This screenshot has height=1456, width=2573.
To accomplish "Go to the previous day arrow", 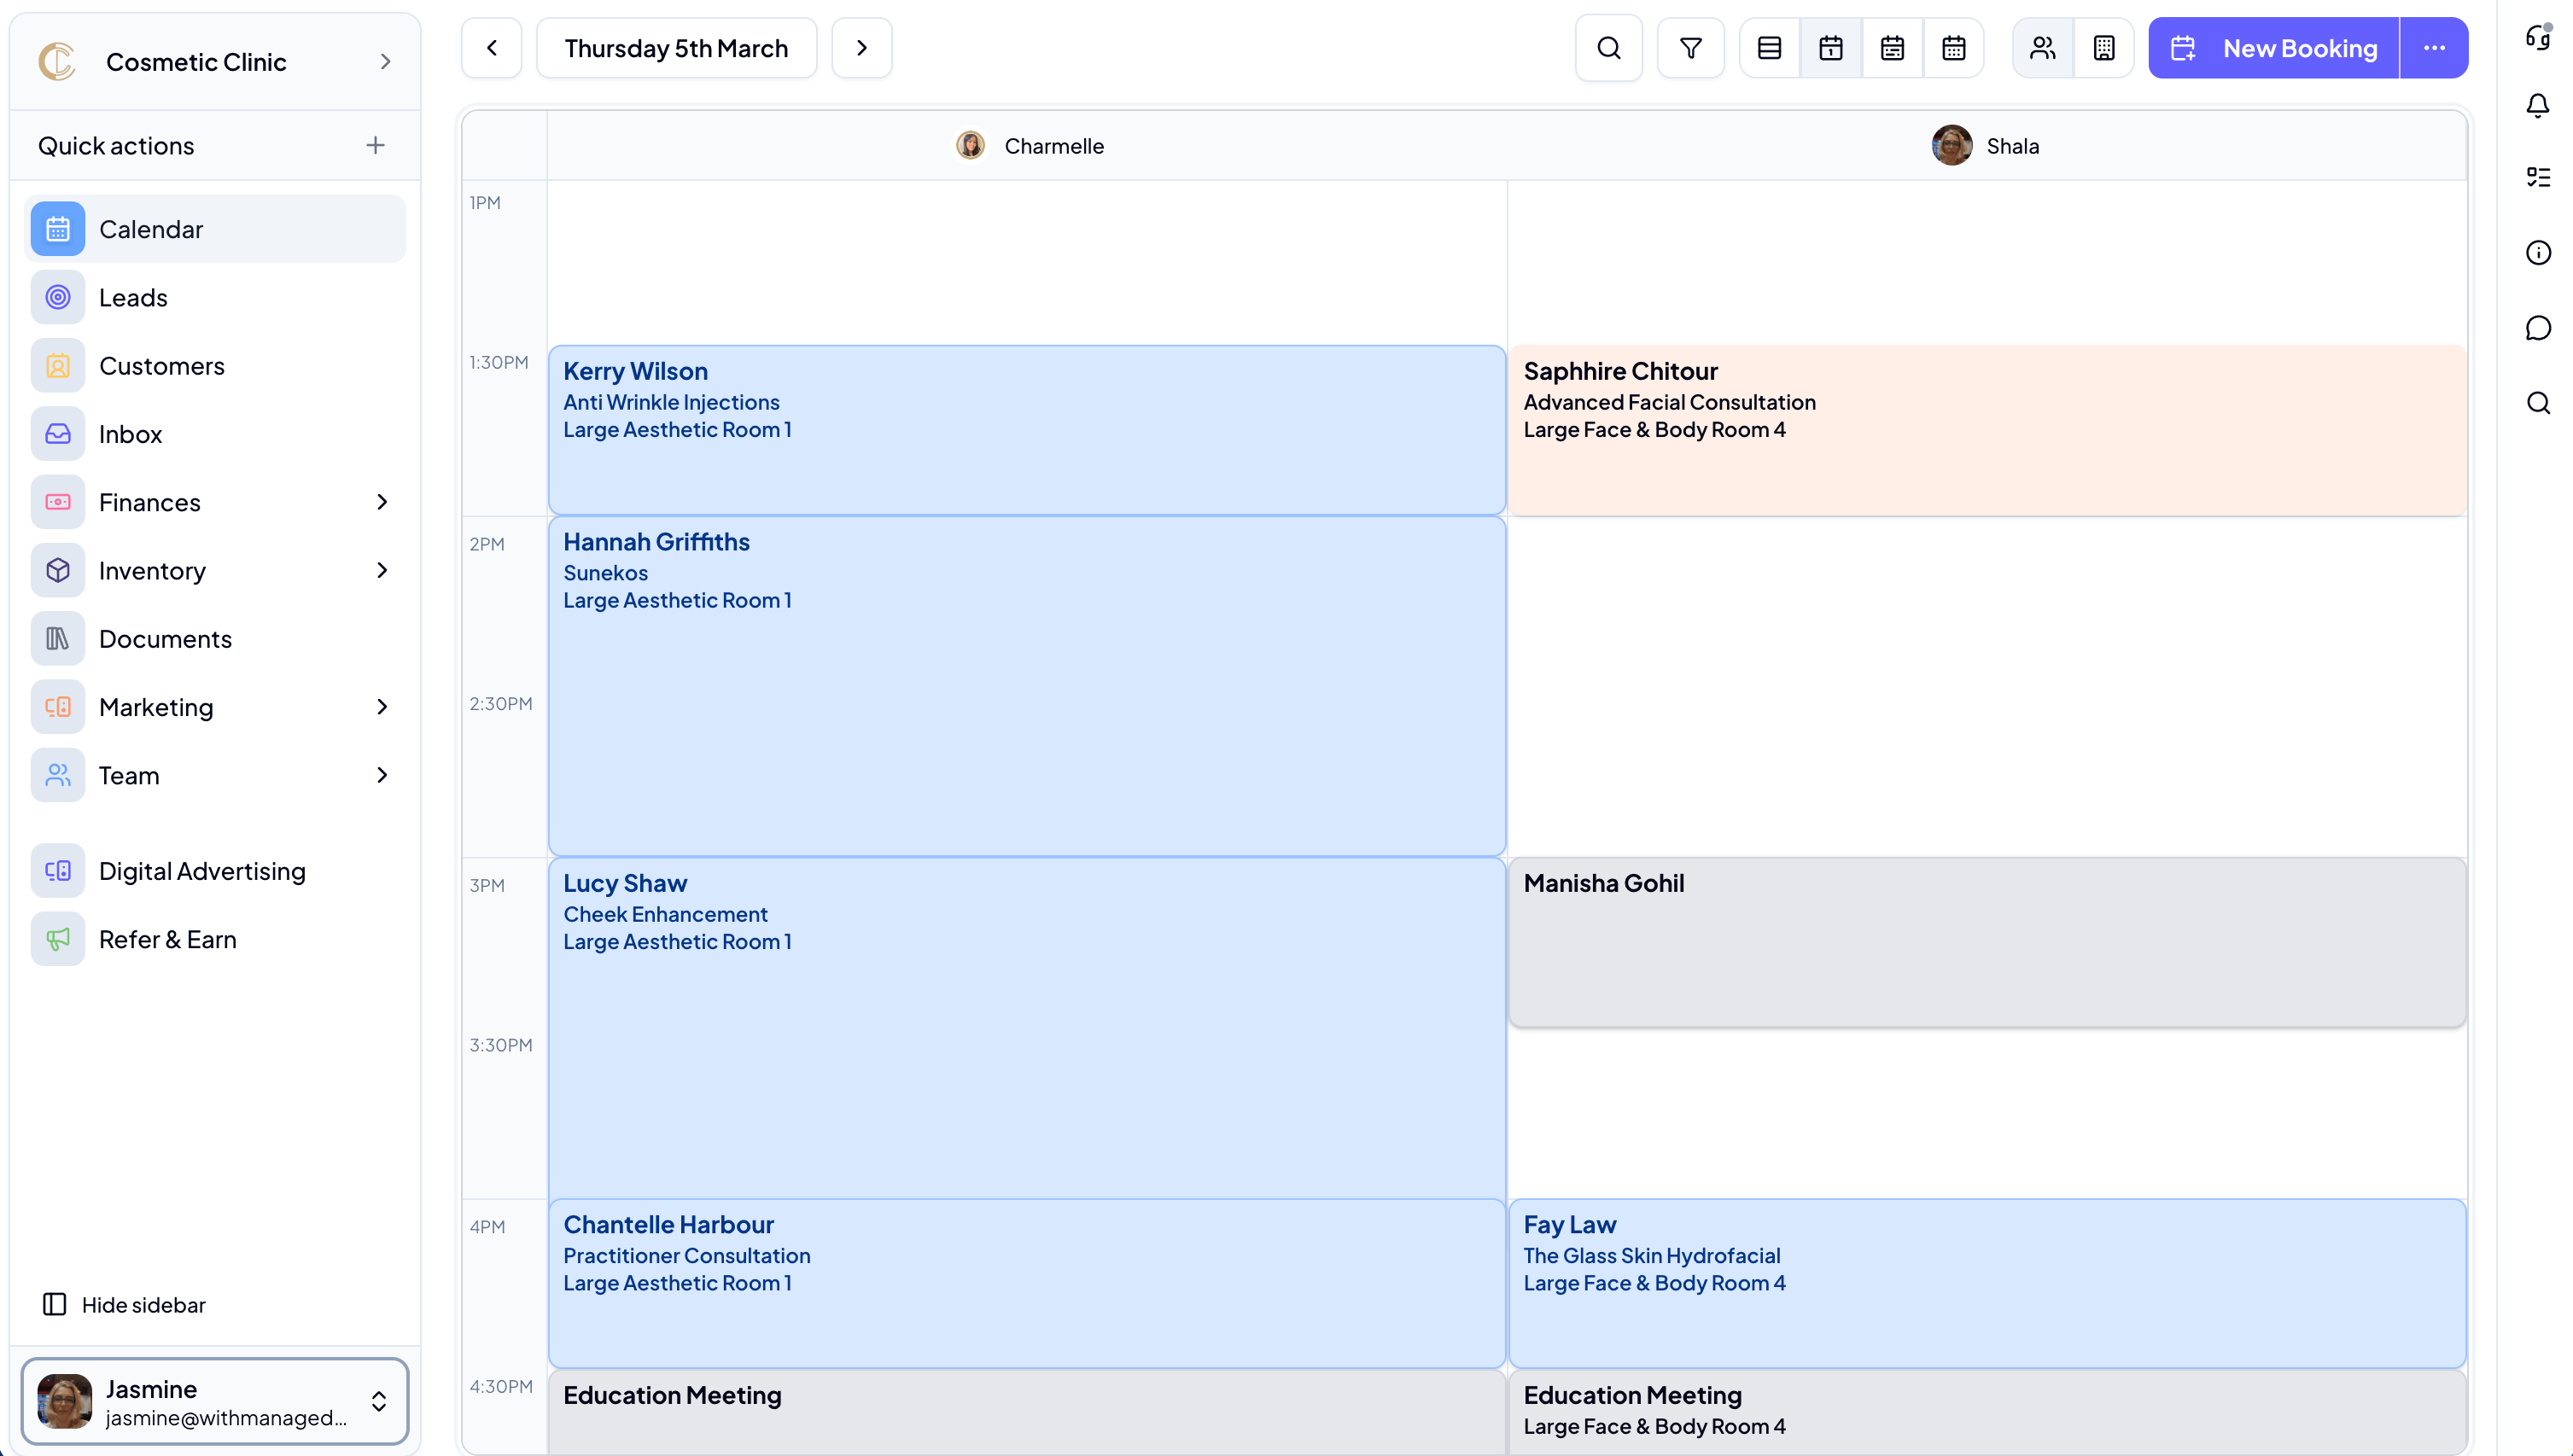I will 491,48.
